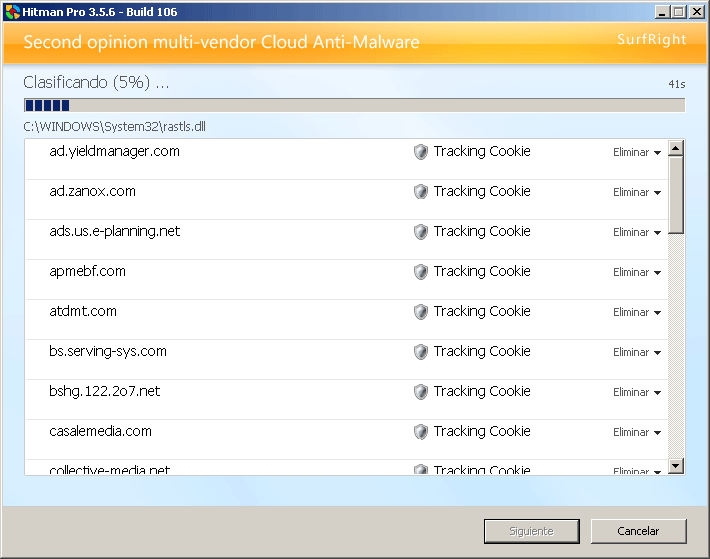Click the scan progress bar
Viewport: 710px width, 559px height.
[354, 105]
